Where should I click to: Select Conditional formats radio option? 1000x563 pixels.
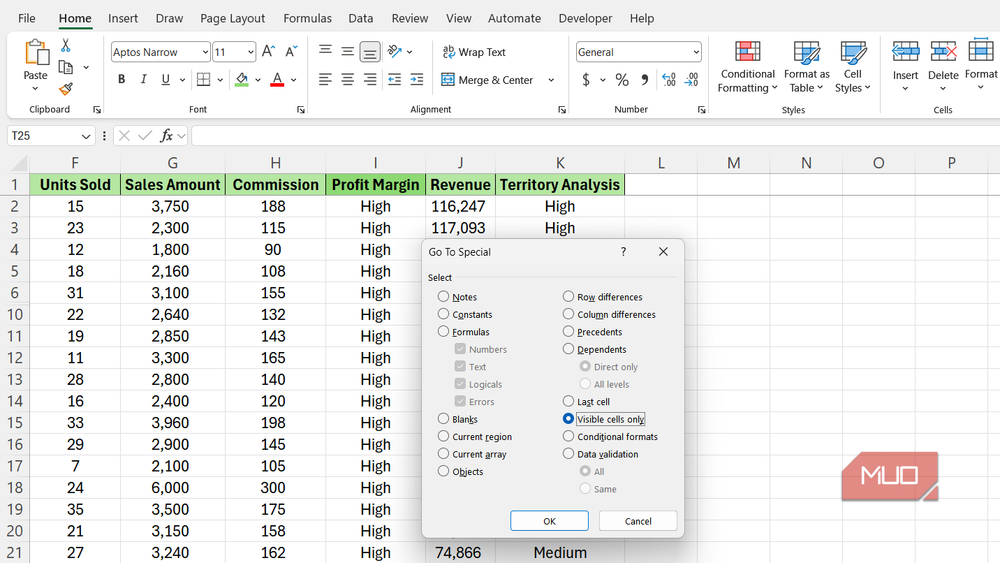pyautogui.click(x=568, y=436)
